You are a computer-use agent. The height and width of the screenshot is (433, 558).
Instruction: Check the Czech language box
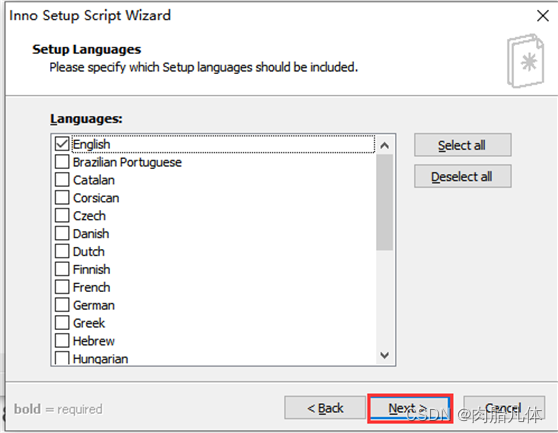point(62,215)
